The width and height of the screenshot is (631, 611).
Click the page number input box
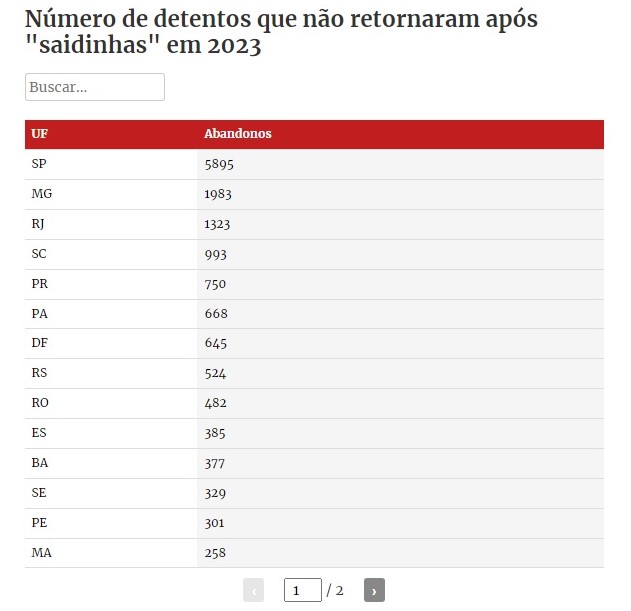coord(302,591)
